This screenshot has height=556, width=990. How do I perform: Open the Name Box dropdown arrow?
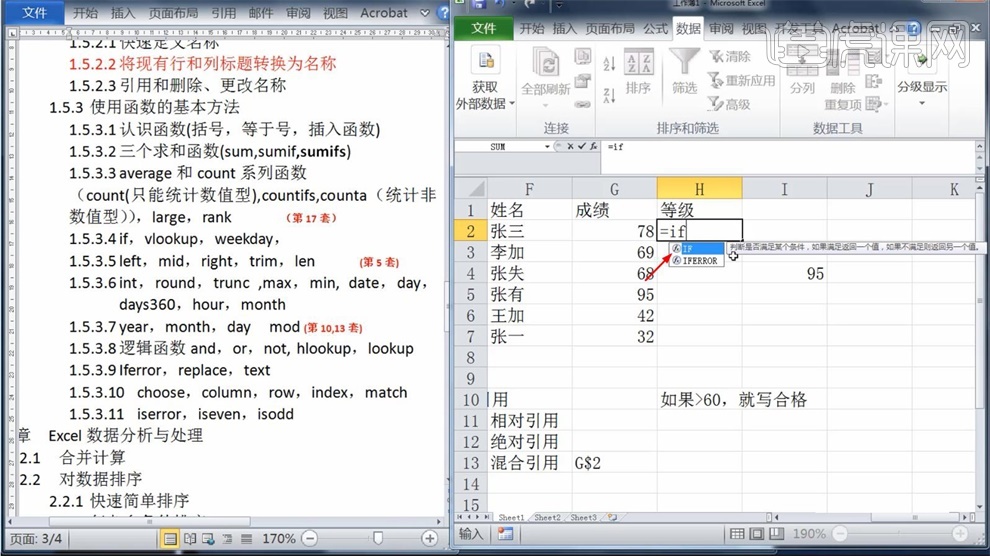point(547,146)
